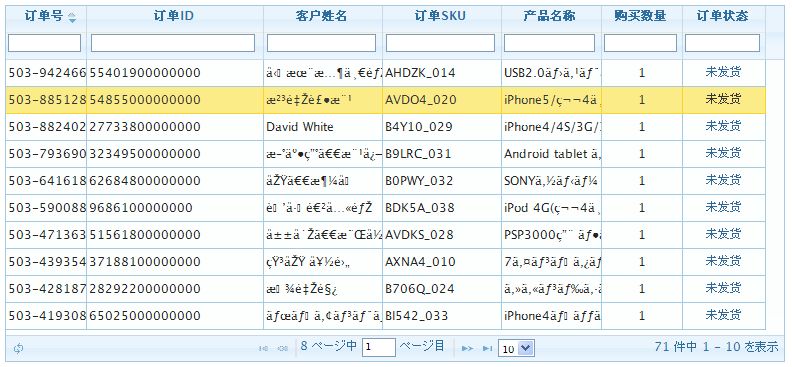Select order number 503-641618
This screenshot has height=367, width=792.
[47, 181]
